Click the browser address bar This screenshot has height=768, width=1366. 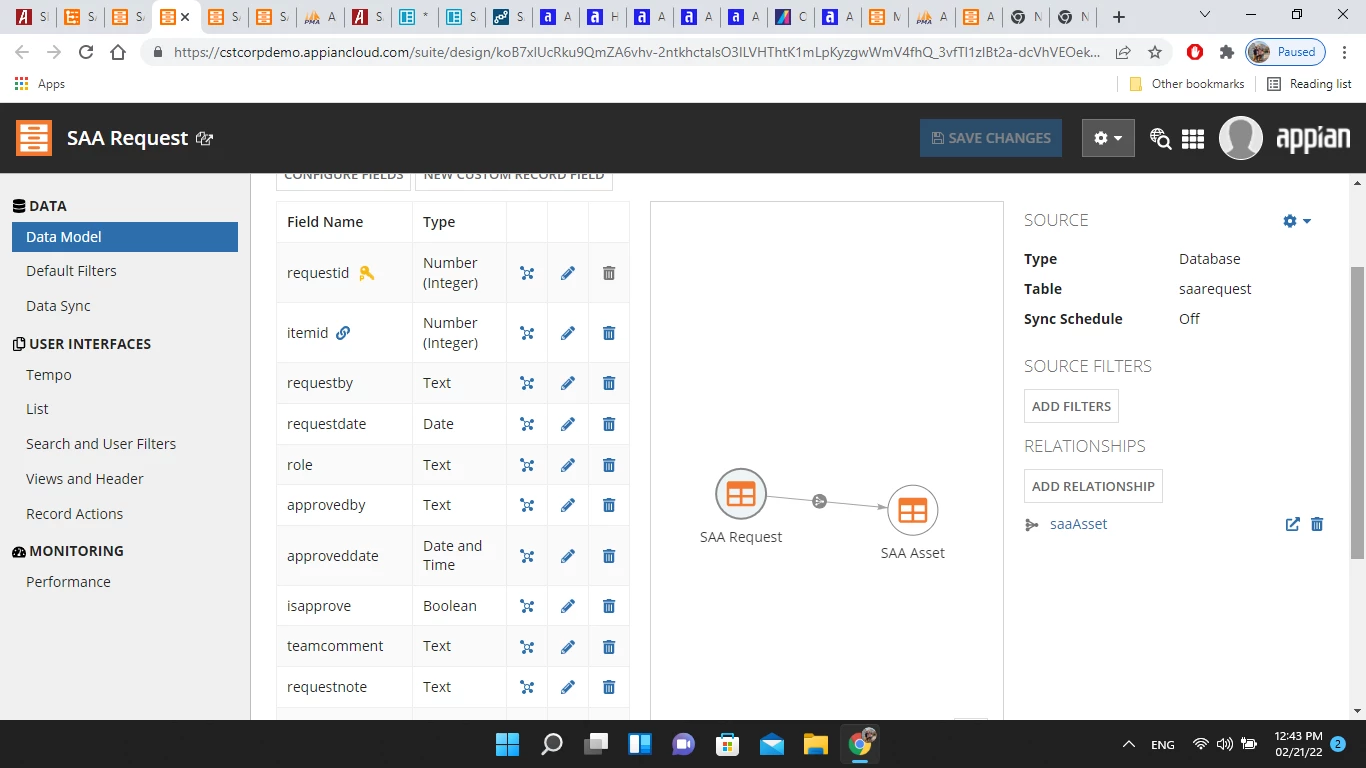click(637, 52)
